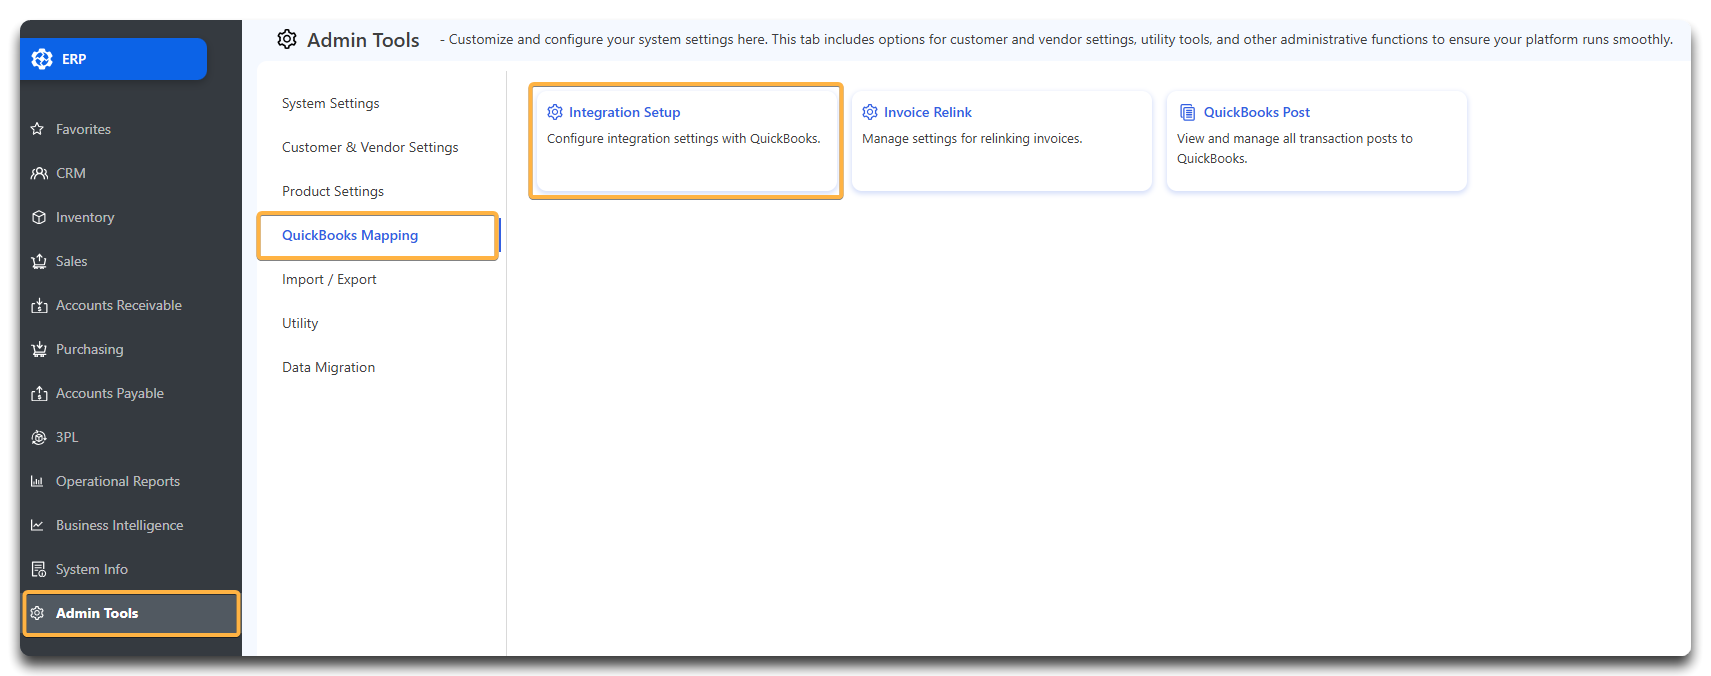1711x676 pixels.
Task: Click the Admin Tools sidebar gear icon
Action: pyautogui.click(x=37, y=613)
